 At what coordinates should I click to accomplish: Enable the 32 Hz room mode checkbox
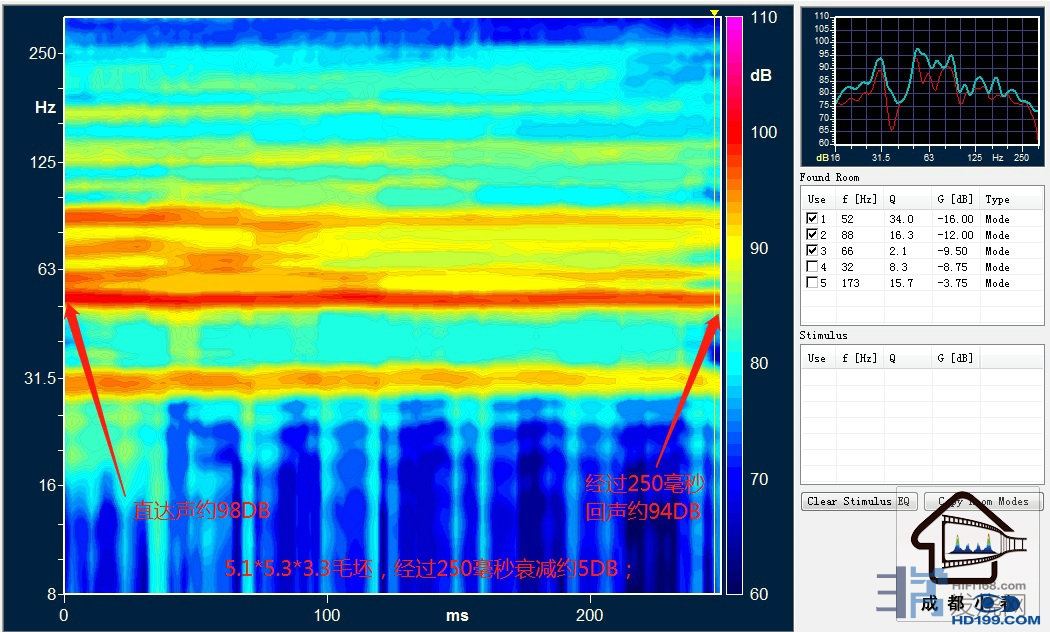click(812, 266)
